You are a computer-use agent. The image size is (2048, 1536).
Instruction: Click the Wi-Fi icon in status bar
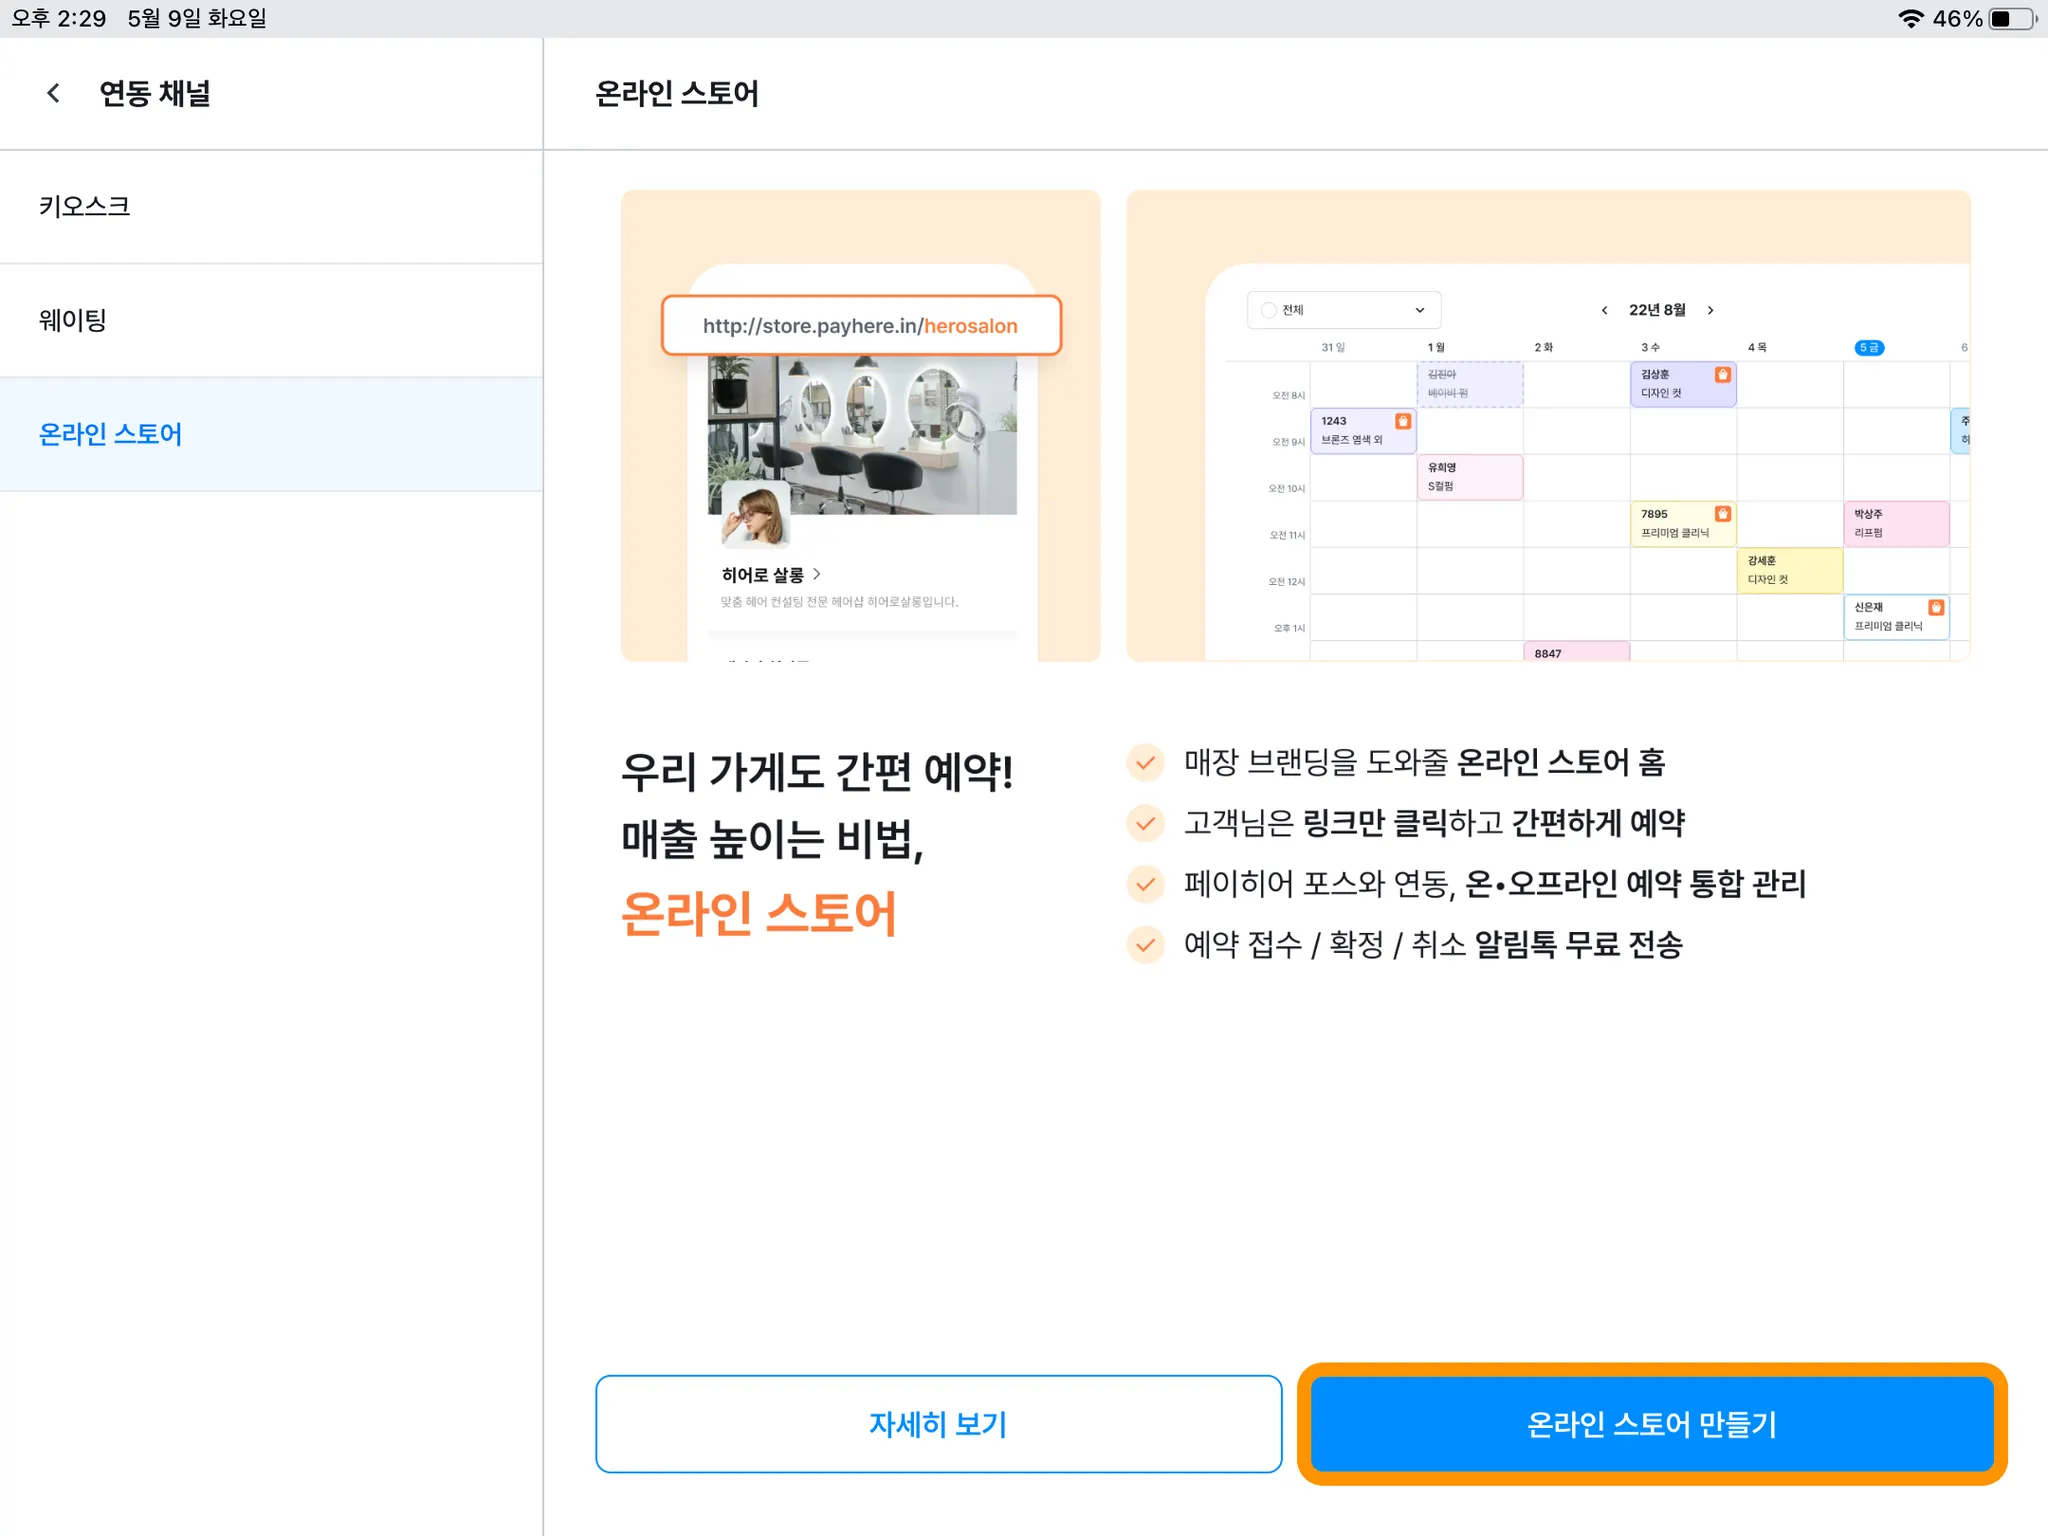1910,19
